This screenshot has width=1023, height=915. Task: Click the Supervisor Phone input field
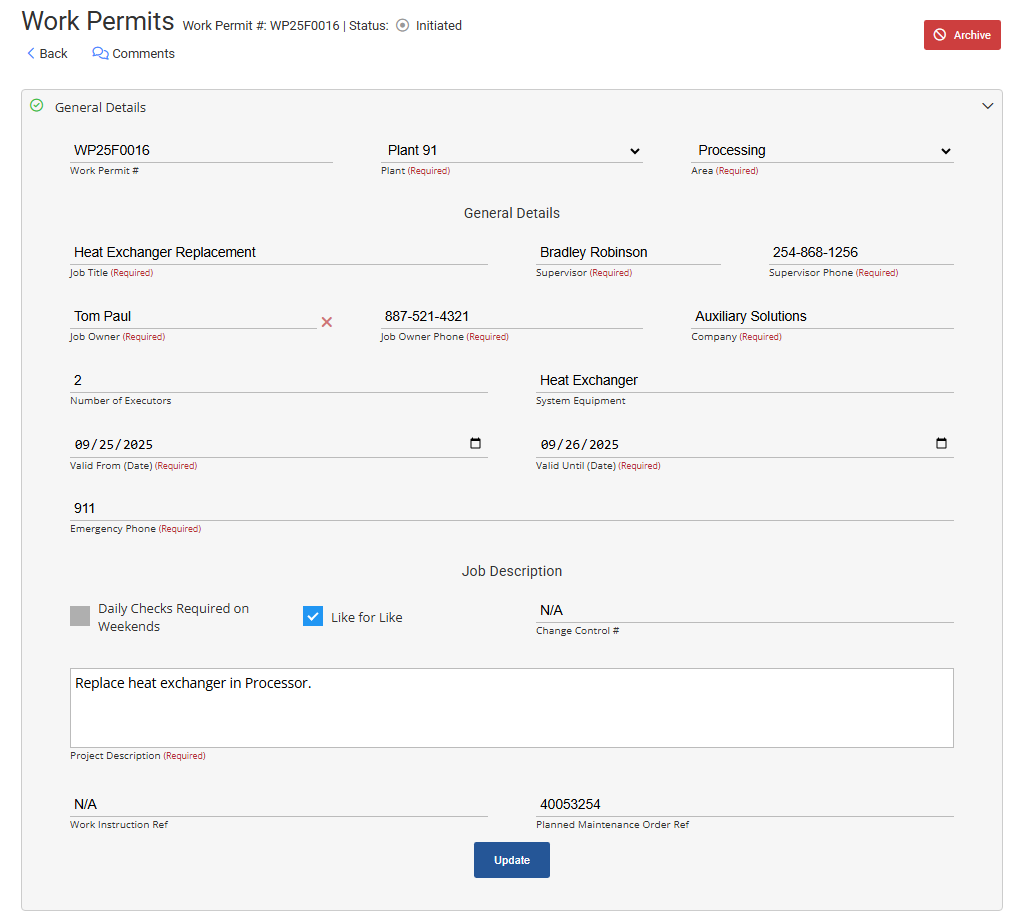click(x=860, y=252)
